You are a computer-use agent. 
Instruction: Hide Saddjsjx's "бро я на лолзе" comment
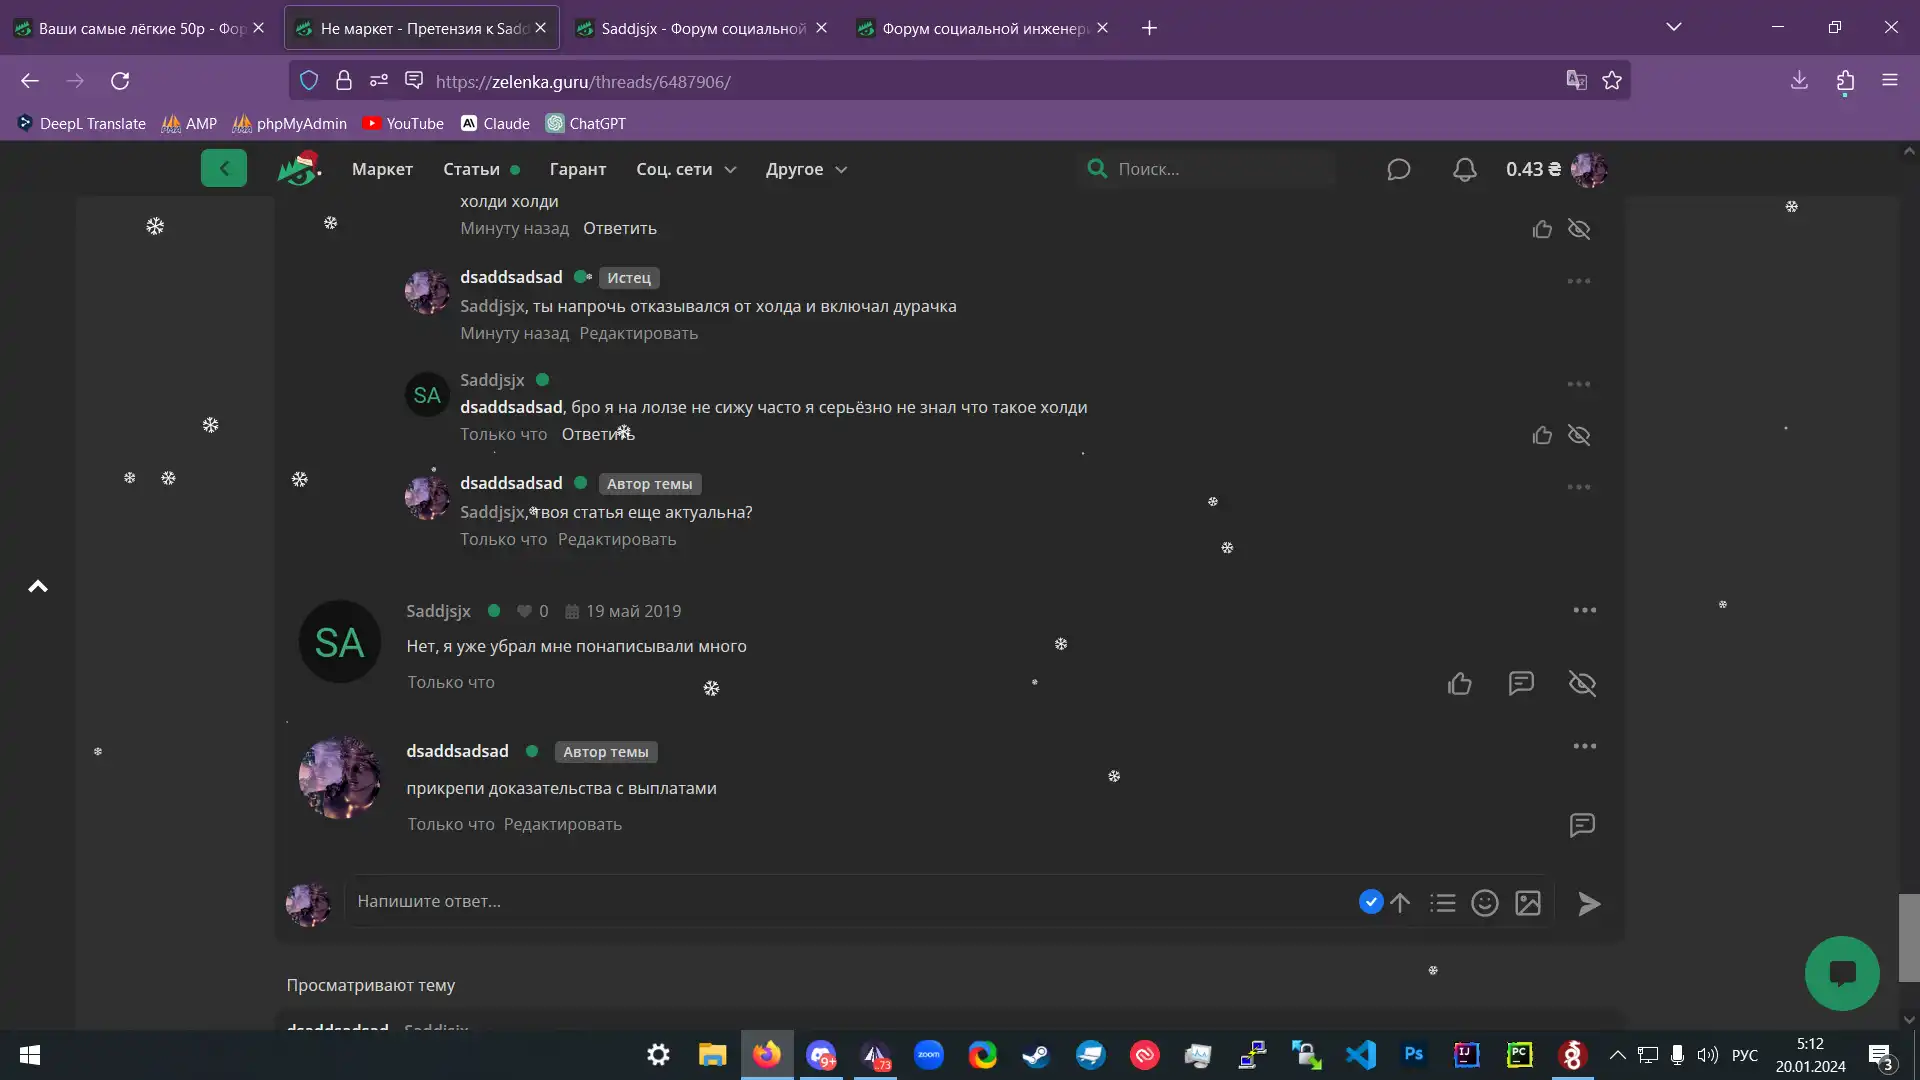tap(1579, 435)
